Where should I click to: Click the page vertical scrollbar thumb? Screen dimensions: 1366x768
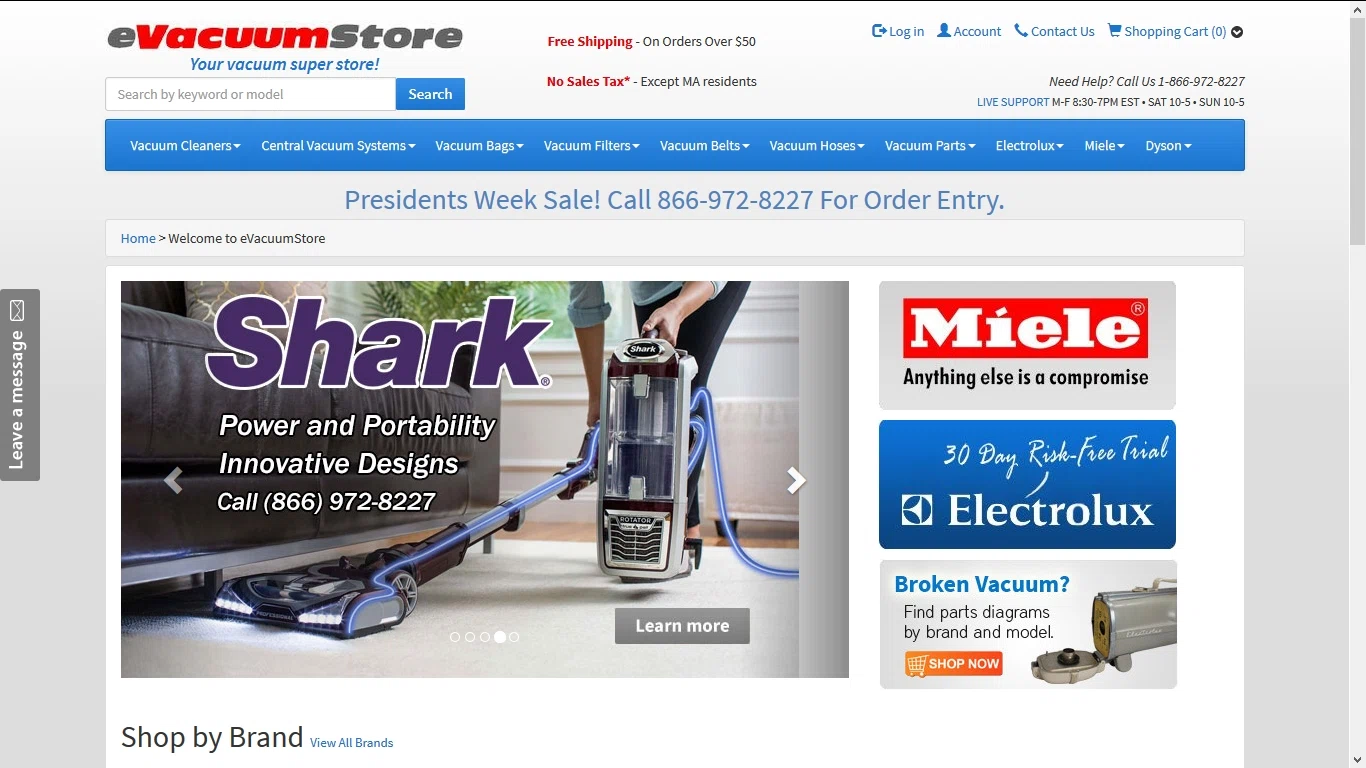pos(1357,129)
